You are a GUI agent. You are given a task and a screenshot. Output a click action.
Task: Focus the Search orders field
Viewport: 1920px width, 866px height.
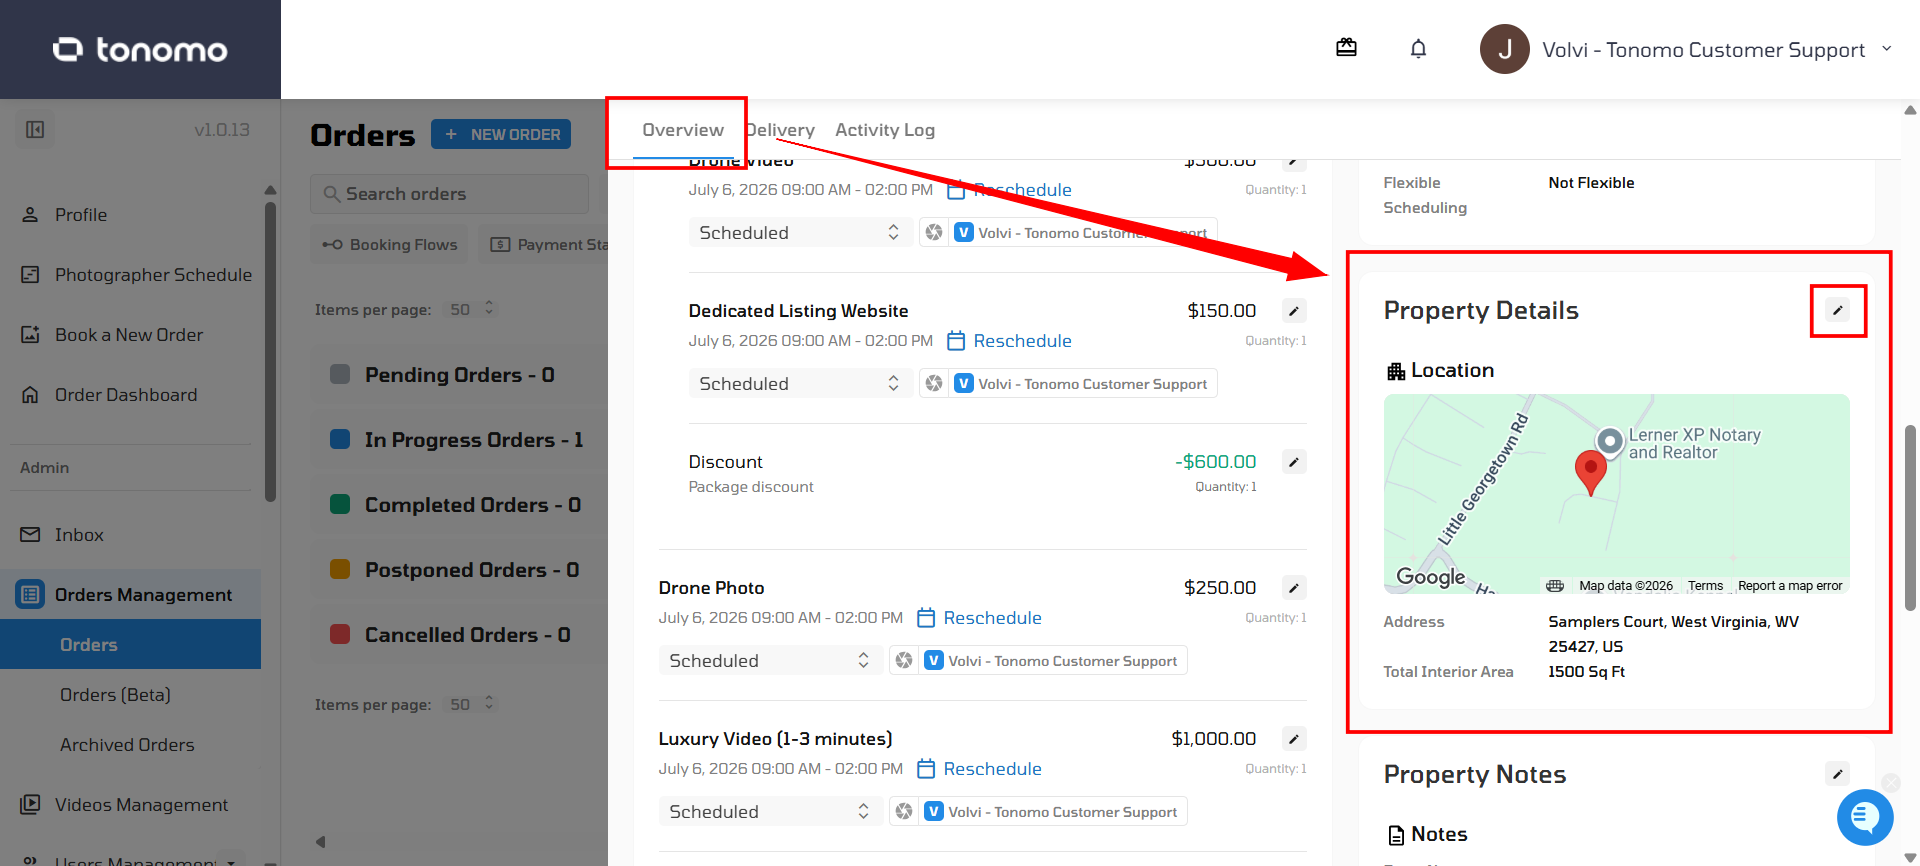449,194
